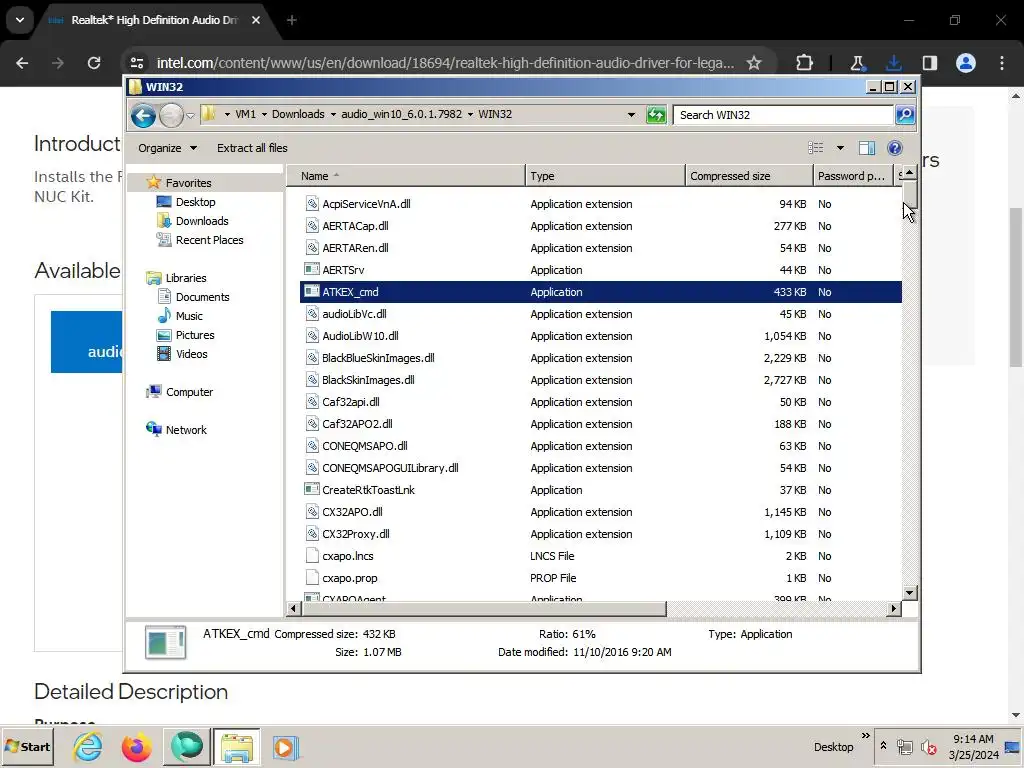Open Videos library

[191, 353]
